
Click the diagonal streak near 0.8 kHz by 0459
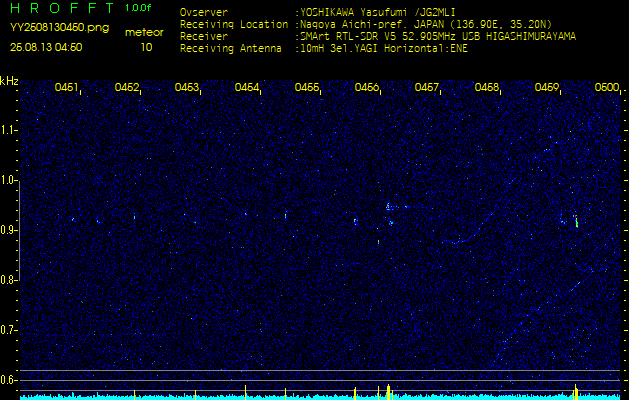point(575,287)
